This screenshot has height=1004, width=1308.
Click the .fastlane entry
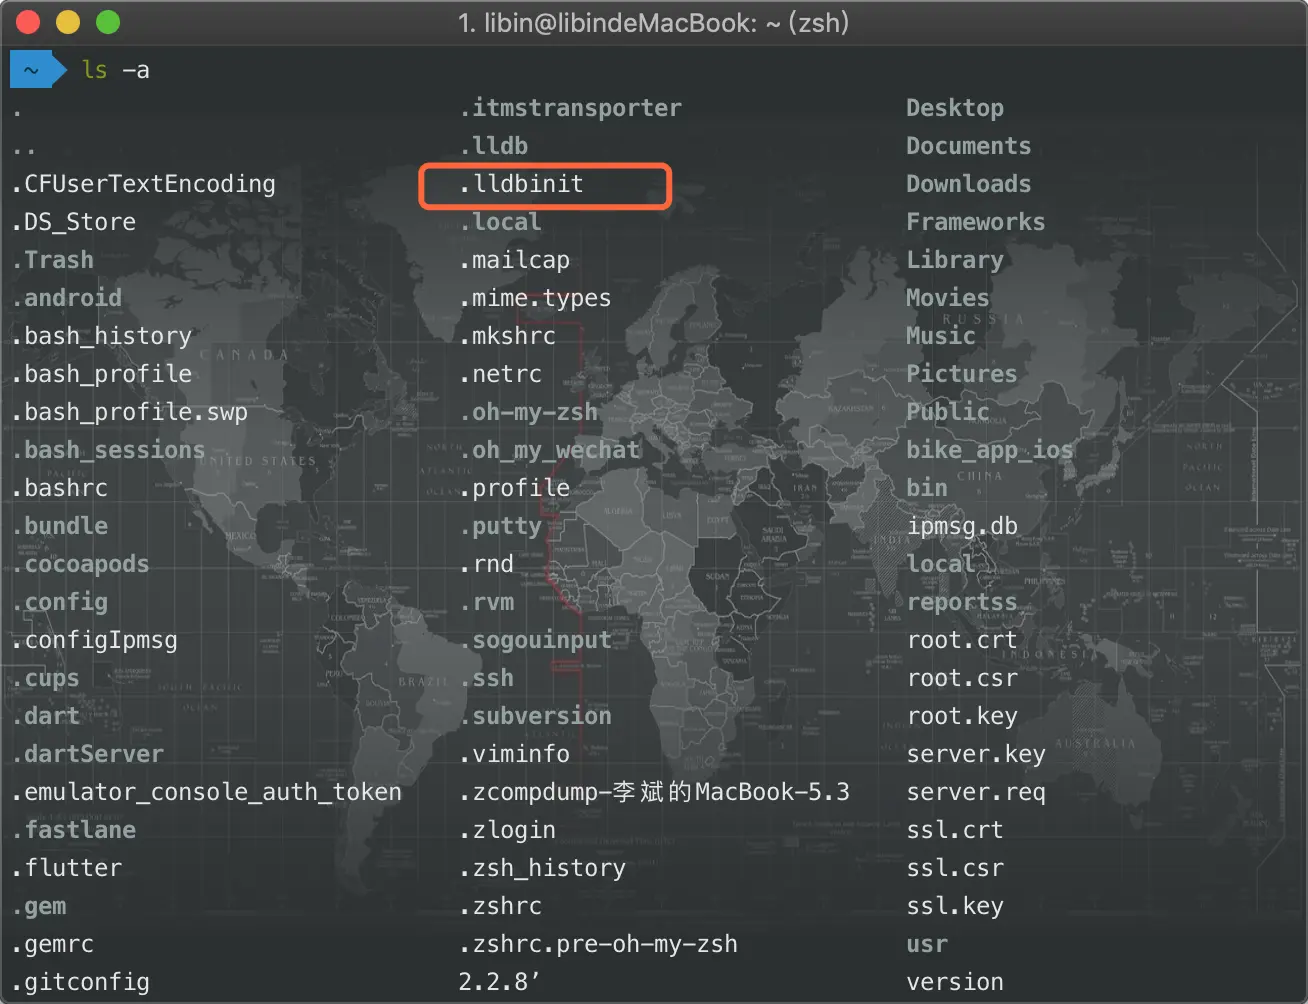(x=74, y=830)
